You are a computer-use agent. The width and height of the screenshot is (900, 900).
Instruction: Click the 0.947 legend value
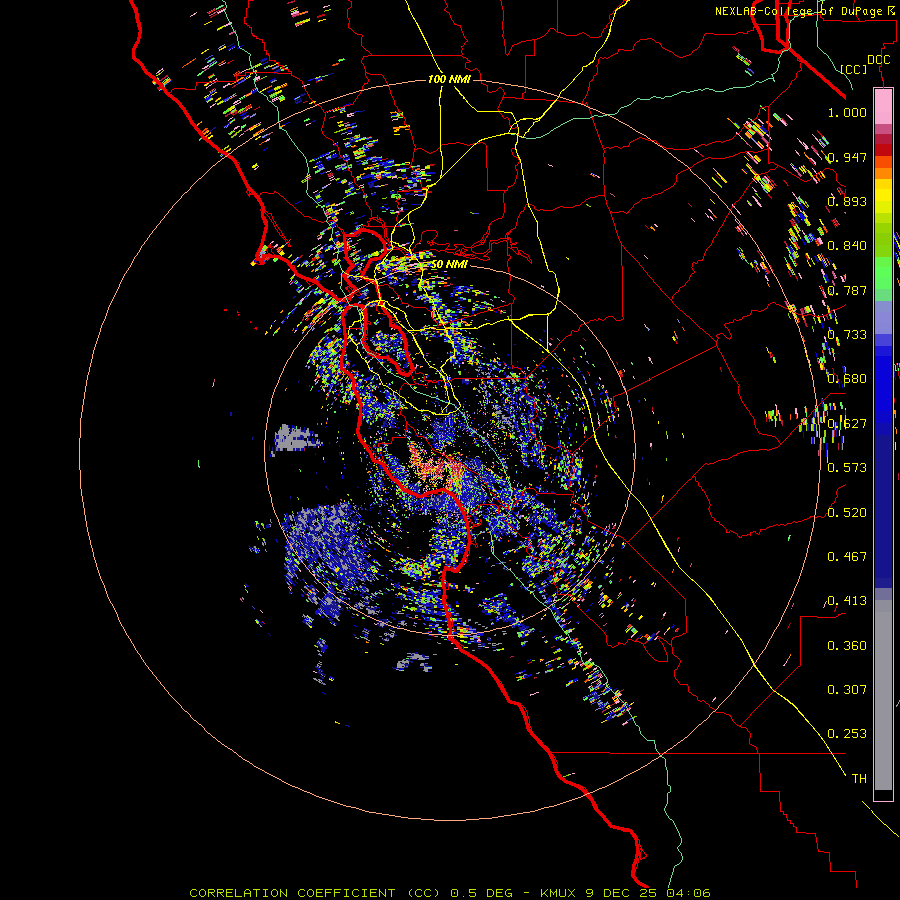[x=847, y=157]
